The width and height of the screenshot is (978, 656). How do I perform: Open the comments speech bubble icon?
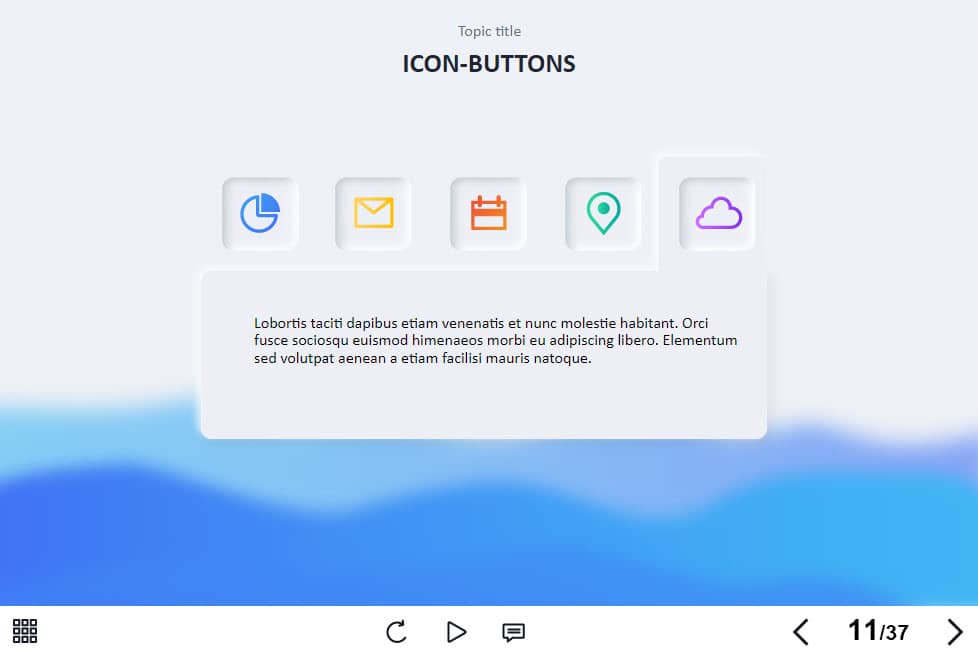click(513, 632)
